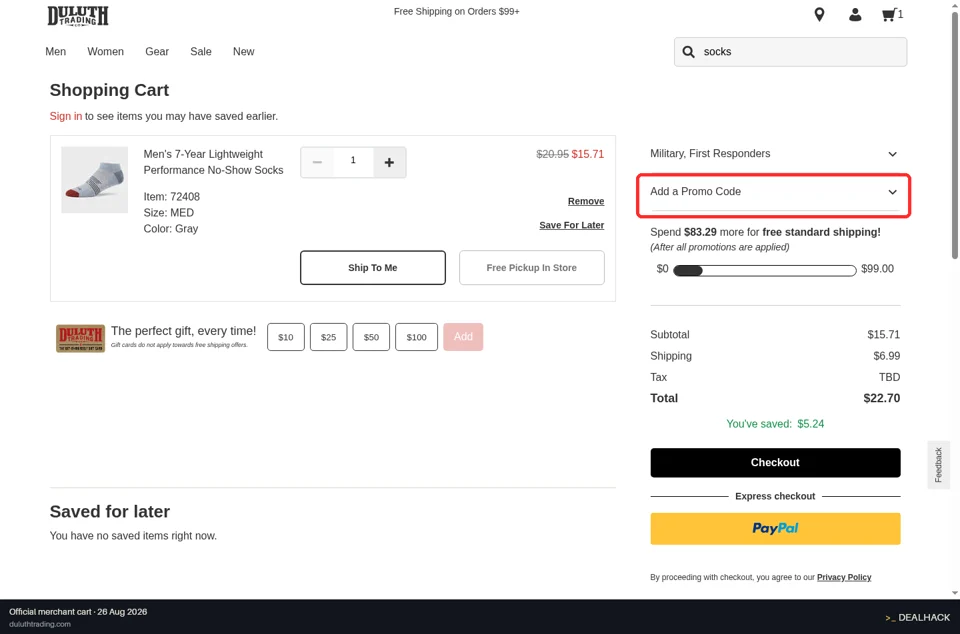This screenshot has height=634, width=960.
Task: Click Save For Later link
Action: tap(572, 225)
